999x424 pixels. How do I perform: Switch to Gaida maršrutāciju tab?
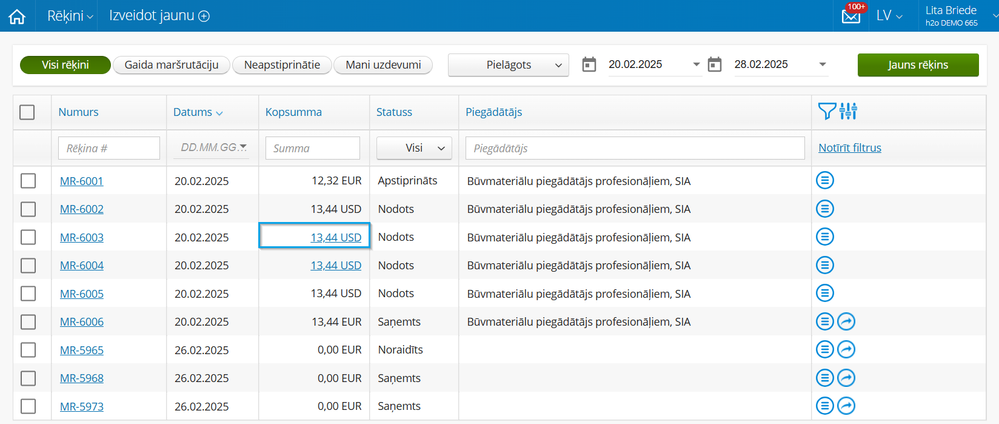point(172,65)
